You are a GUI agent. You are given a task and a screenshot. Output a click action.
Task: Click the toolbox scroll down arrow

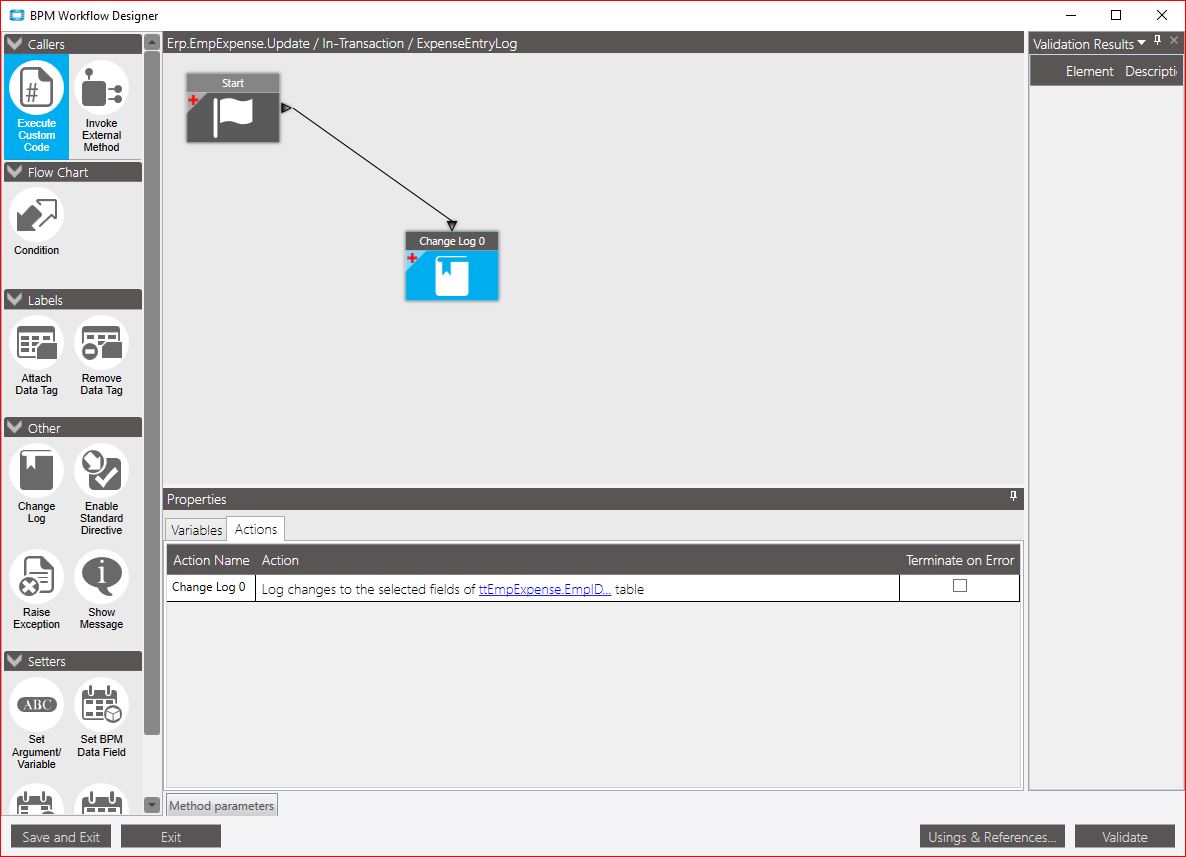pos(152,805)
